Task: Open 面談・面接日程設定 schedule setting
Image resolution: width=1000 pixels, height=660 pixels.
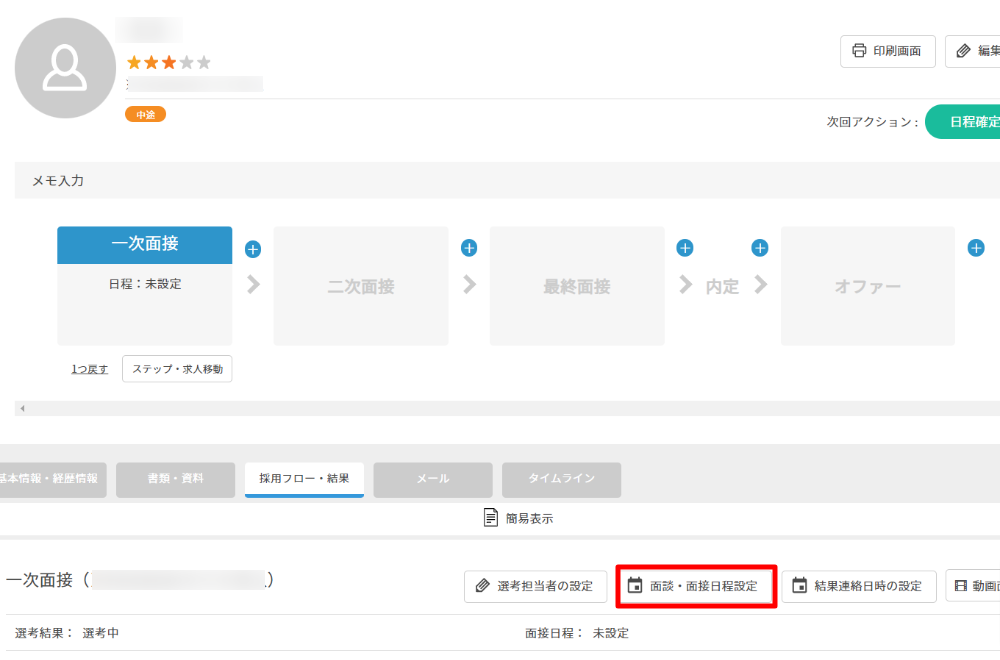Action: click(696, 586)
